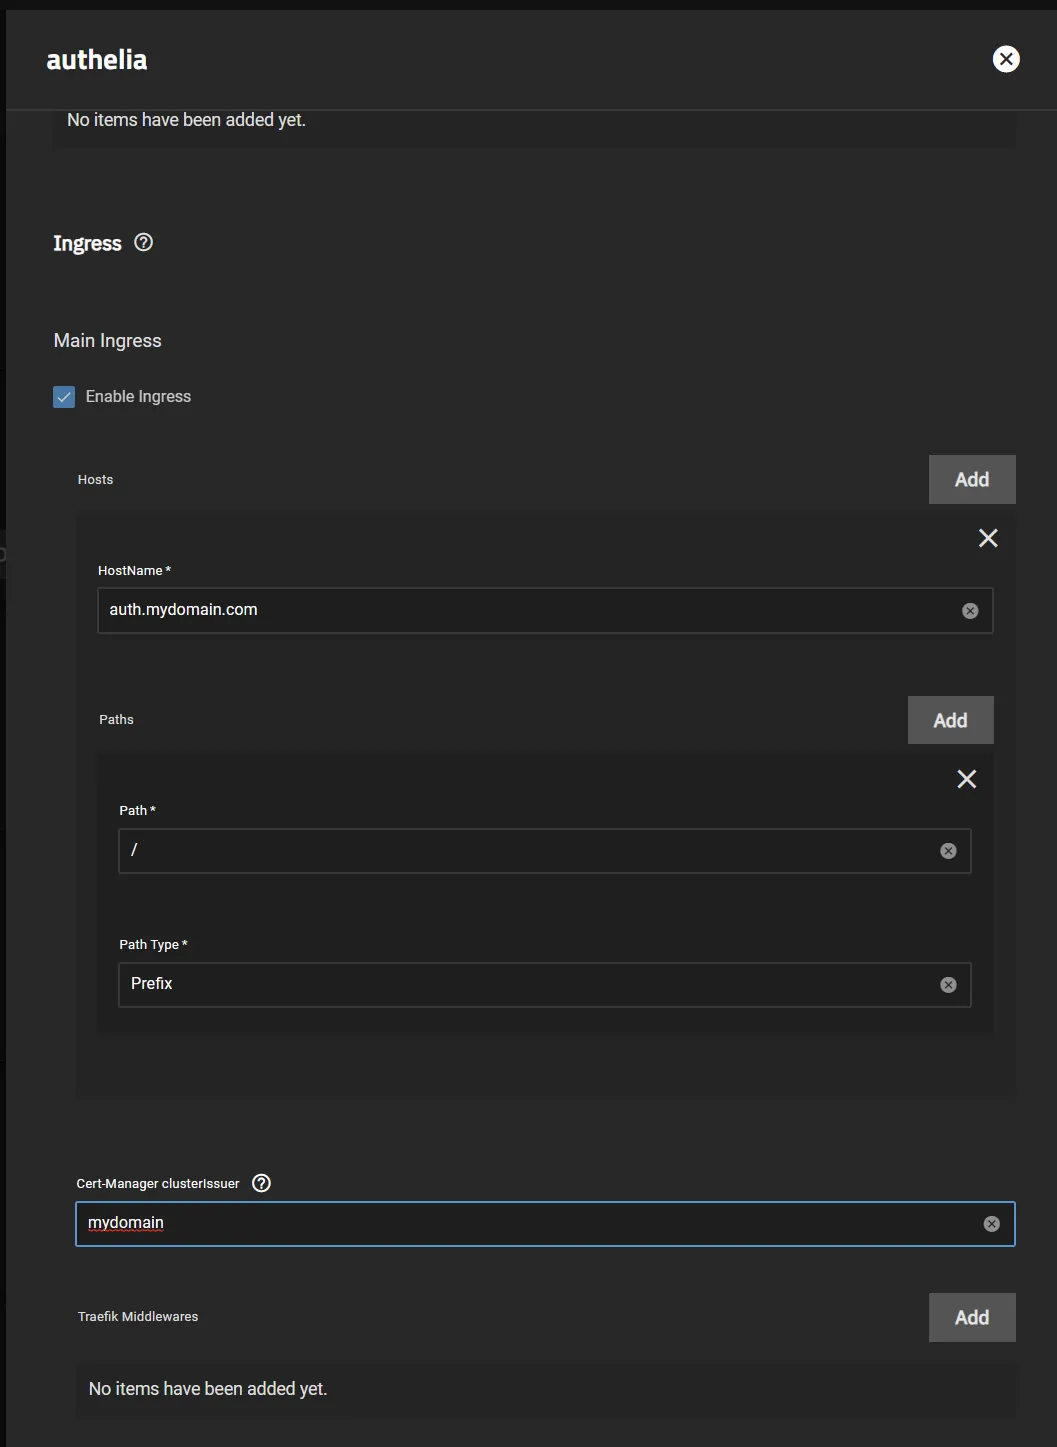This screenshot has height=1447, width=1057.
Task: Uncheck the Enable Ingress checkbox
Action: coord(64,397)
